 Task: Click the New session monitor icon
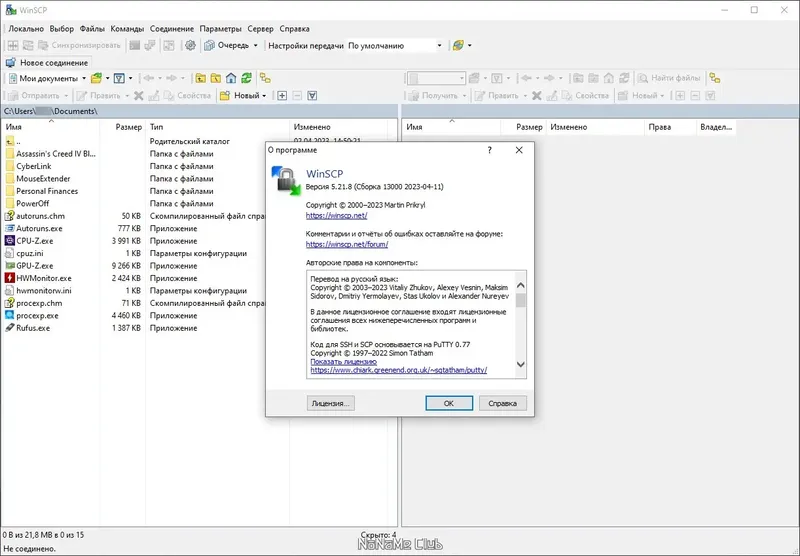(x=11, y=63)
